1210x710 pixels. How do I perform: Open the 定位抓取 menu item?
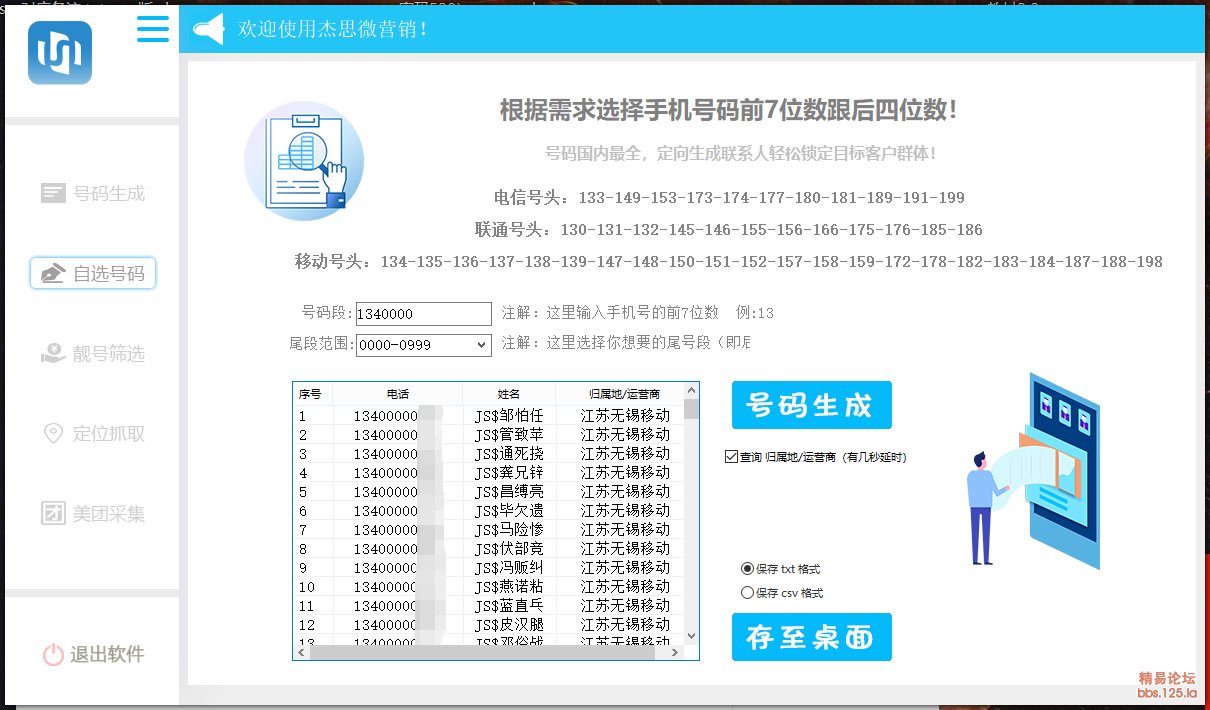pyautogui.click(x=93, y=433)
